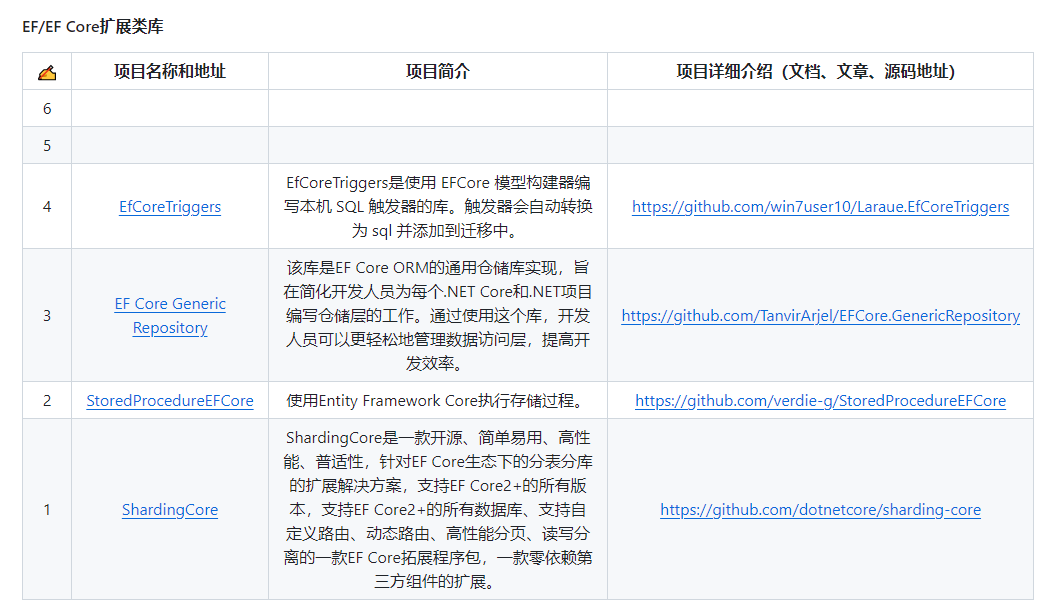Open the ShardingCore project link
The width and height of the screenshot is (1047, 609).
[169, 509]
